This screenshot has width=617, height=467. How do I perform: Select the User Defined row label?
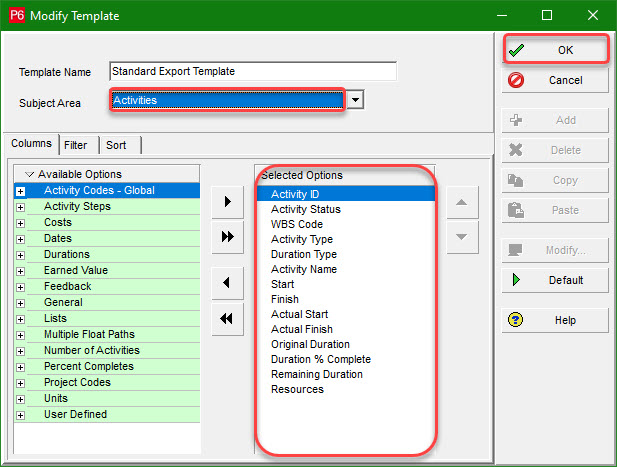pos(75,414)
